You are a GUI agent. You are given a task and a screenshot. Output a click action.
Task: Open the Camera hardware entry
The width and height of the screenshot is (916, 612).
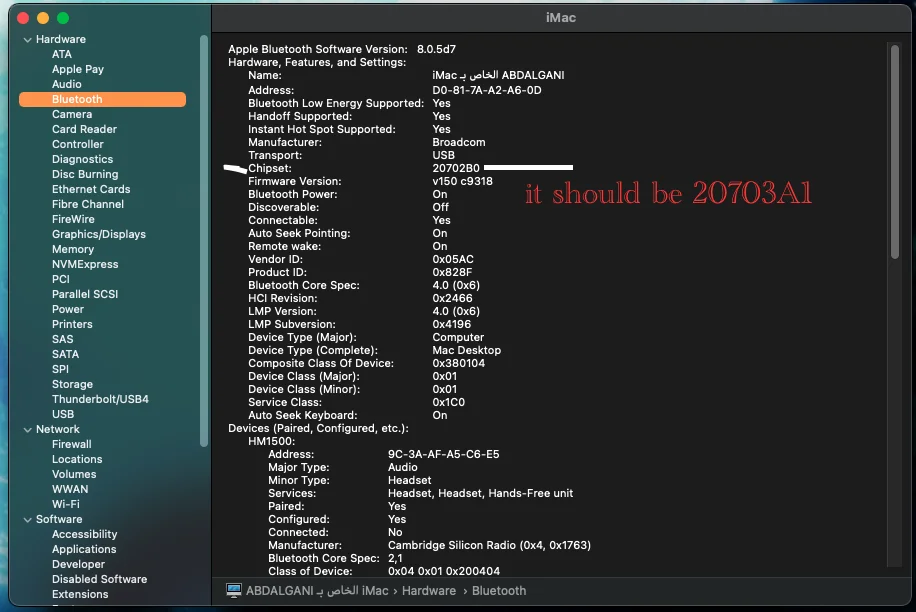(x=72, y=114)
